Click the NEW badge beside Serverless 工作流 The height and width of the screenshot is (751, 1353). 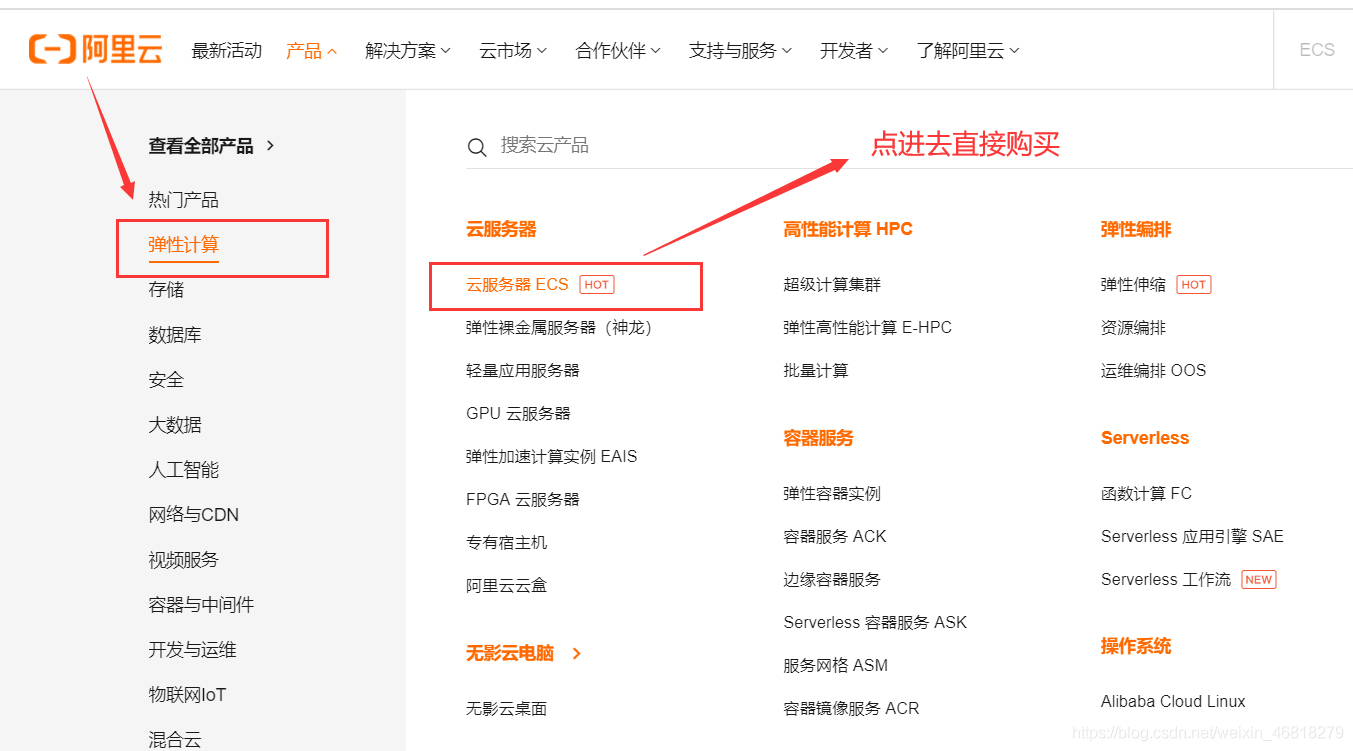coord(1258,580)
